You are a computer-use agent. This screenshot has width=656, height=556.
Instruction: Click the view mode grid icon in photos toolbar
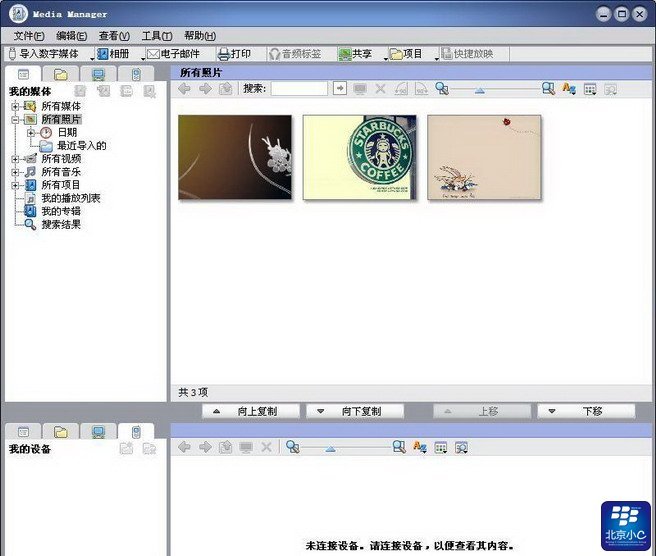point(590,89)
